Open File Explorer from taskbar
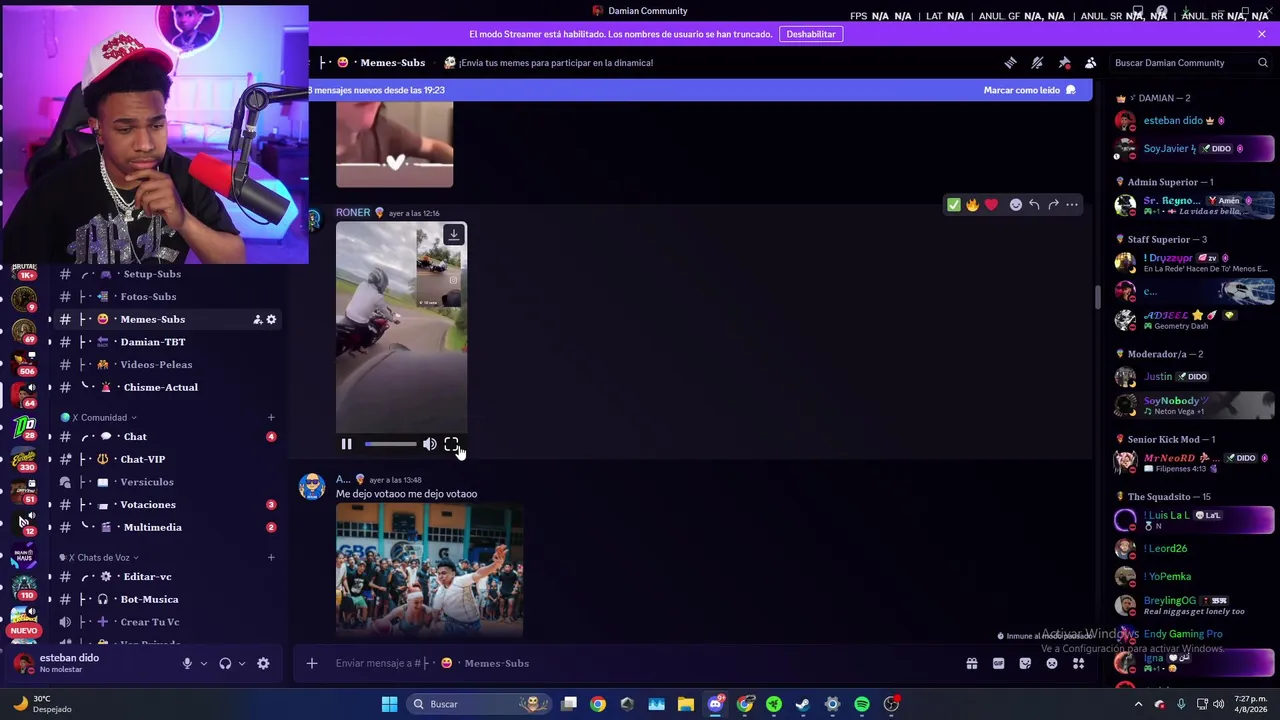 pyautogui.click(x=685, y=704)
